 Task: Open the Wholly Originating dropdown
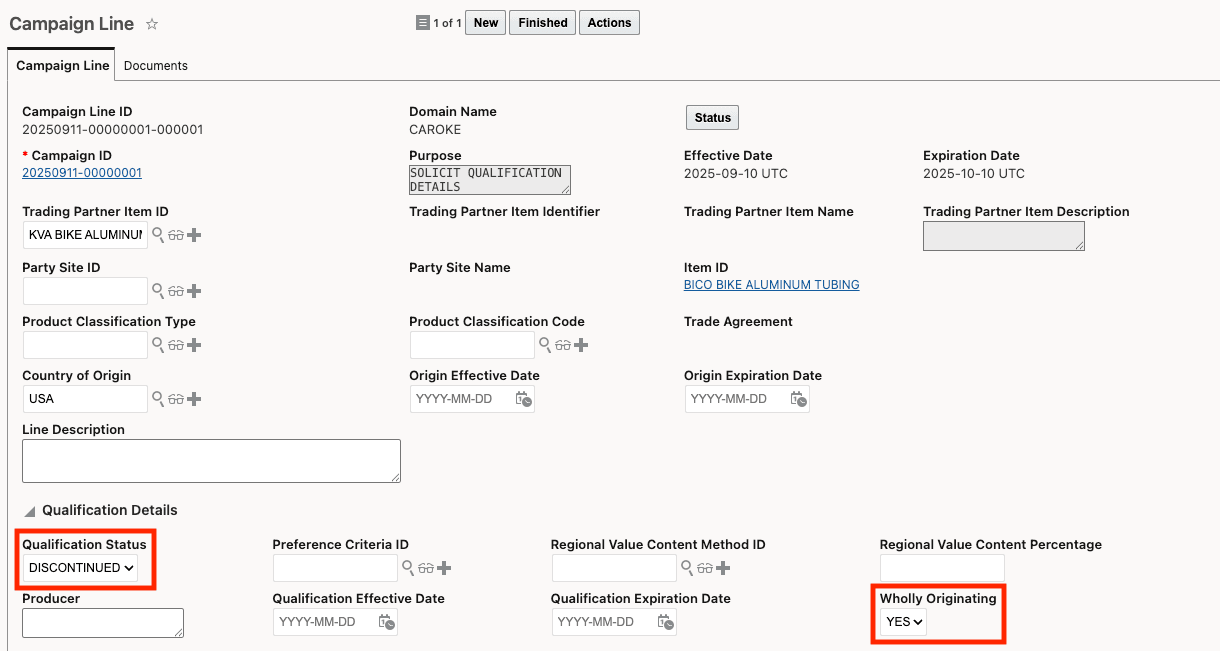point(904,622)
